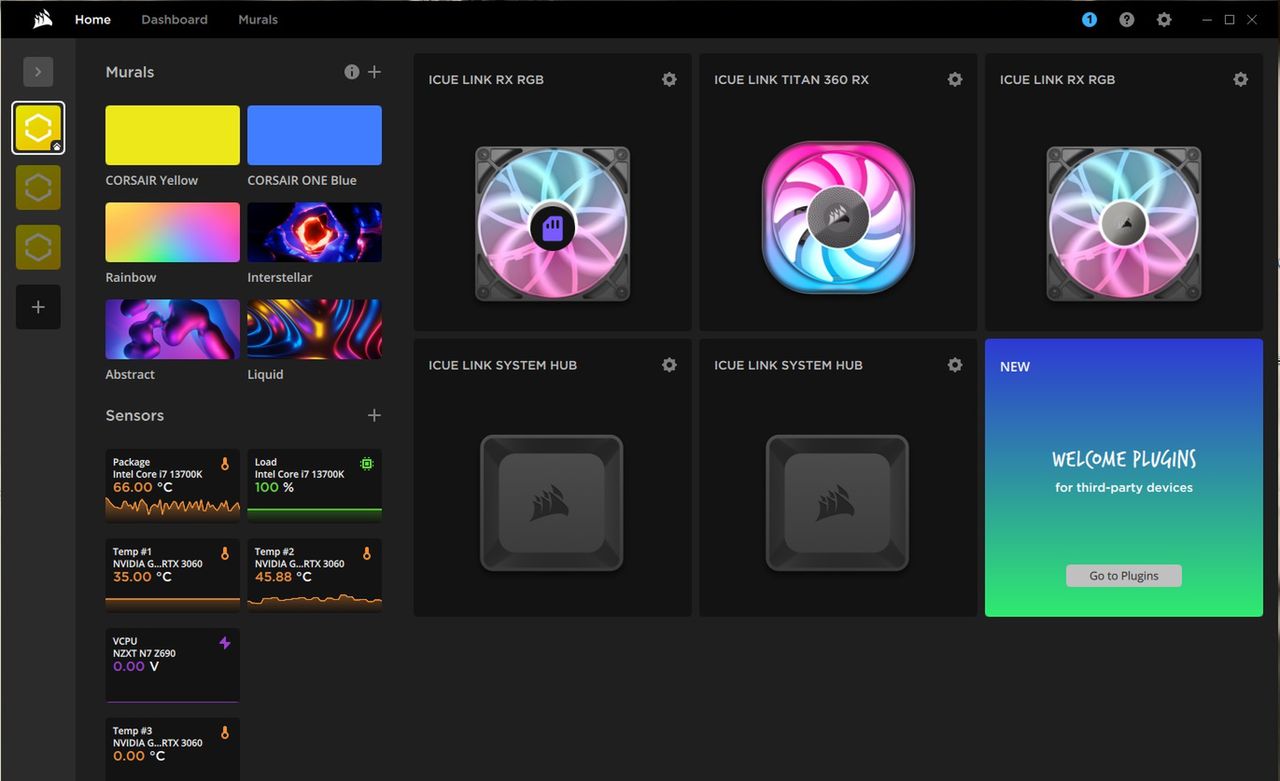1280x781 pixels.
Task: Select the Abstract mural thumbnail
Action: [172, 329]
